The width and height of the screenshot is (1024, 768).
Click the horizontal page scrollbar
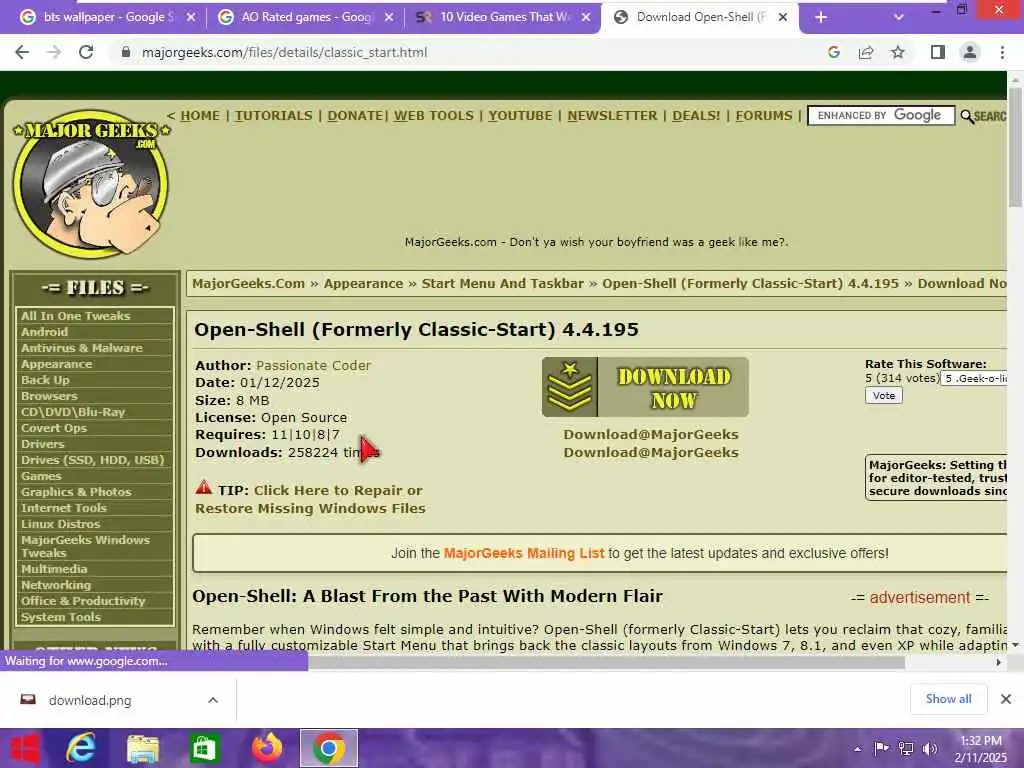tap(606, 662)
